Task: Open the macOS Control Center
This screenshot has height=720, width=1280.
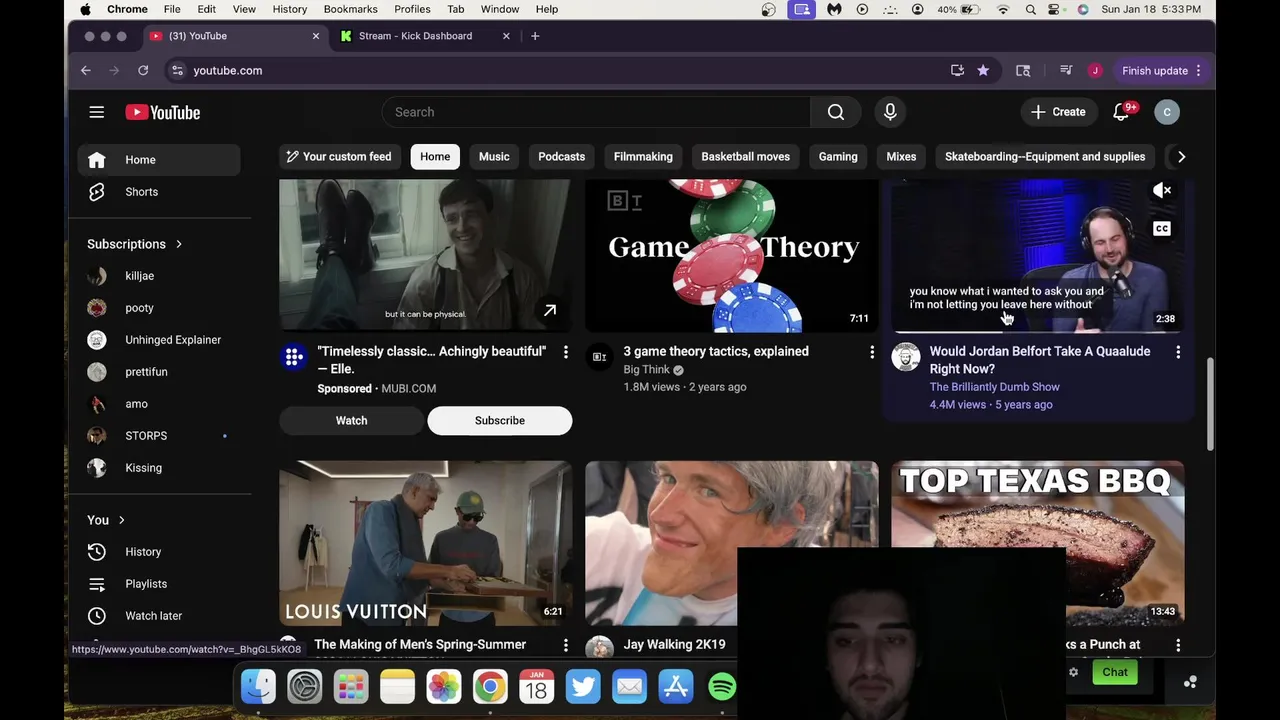Action: click(x=1054, y=9)
